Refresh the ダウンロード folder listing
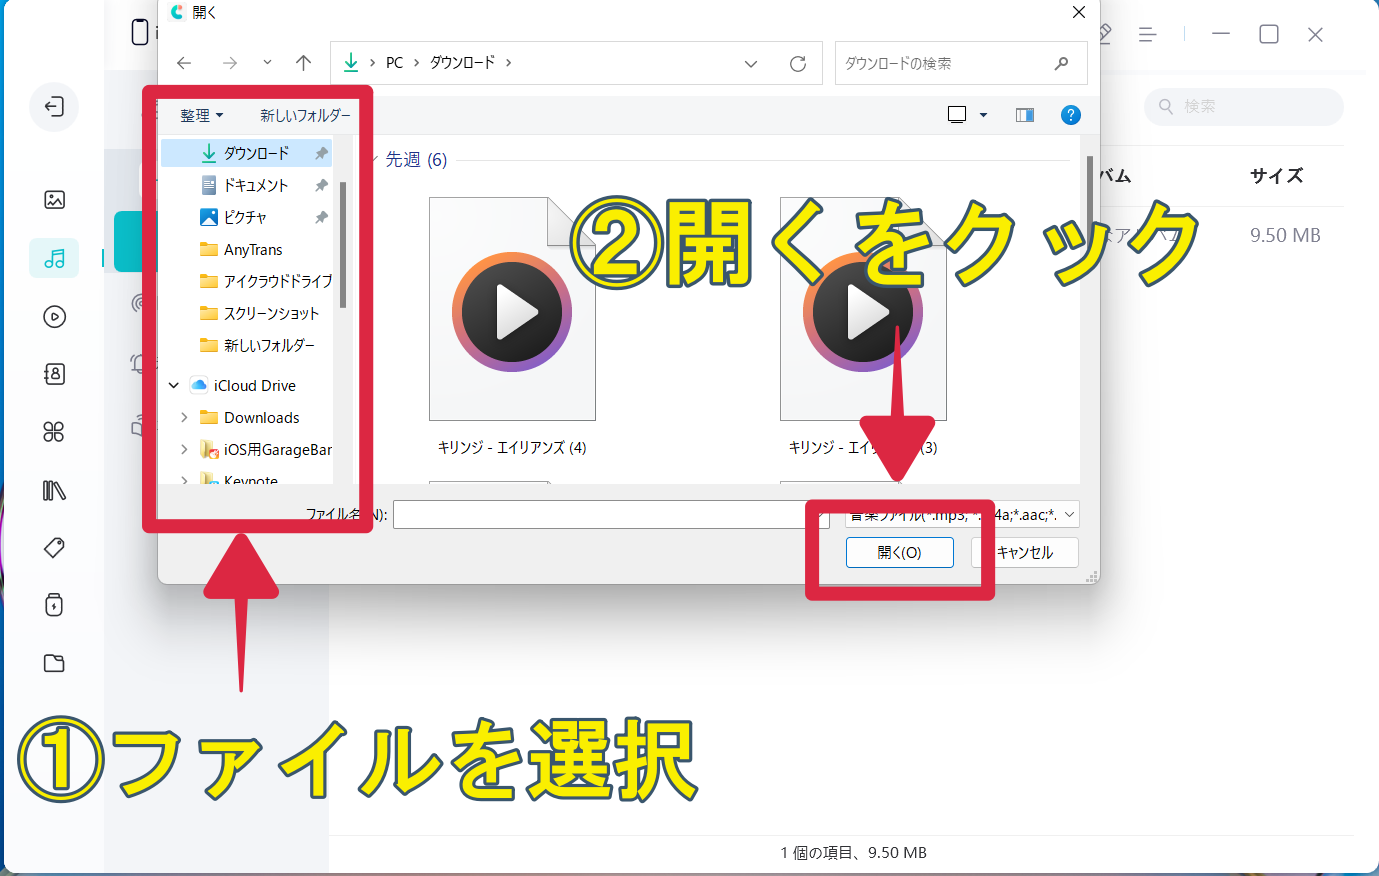Image resolution: width=1379 pixels, height=876 pixels. tap(797, 64)
